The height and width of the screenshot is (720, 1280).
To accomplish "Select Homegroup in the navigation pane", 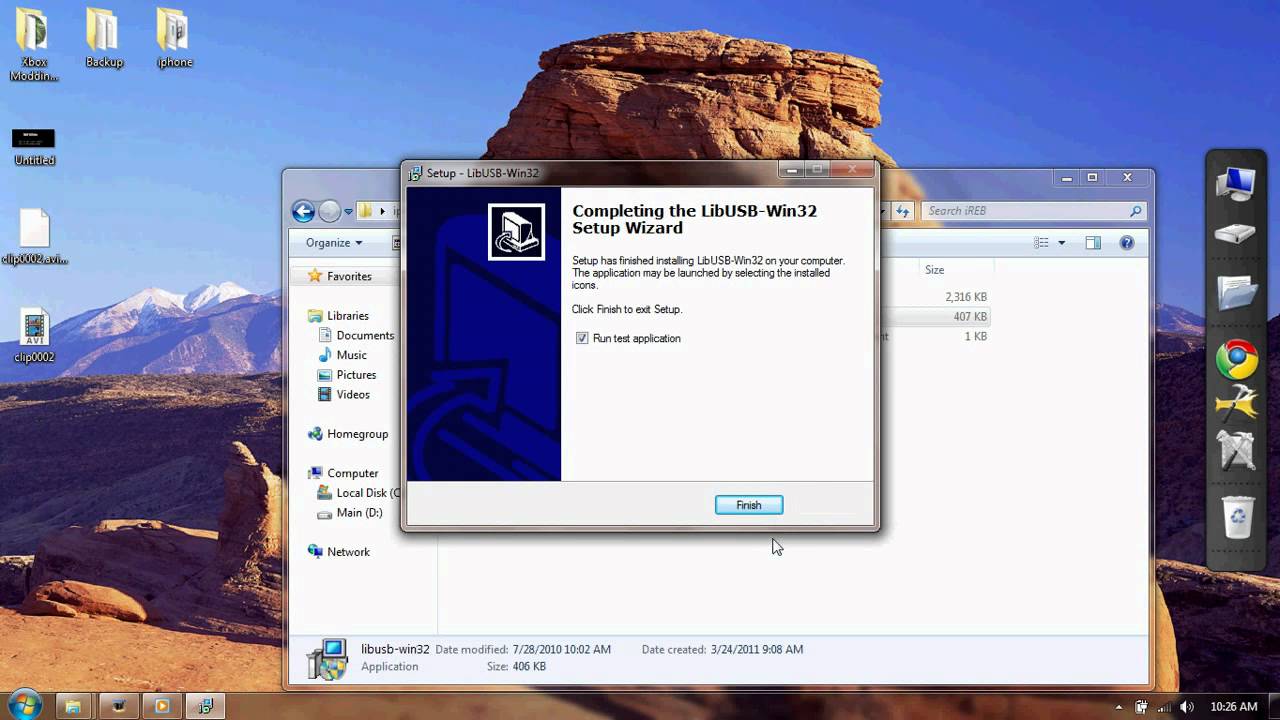I will (347, 434).
